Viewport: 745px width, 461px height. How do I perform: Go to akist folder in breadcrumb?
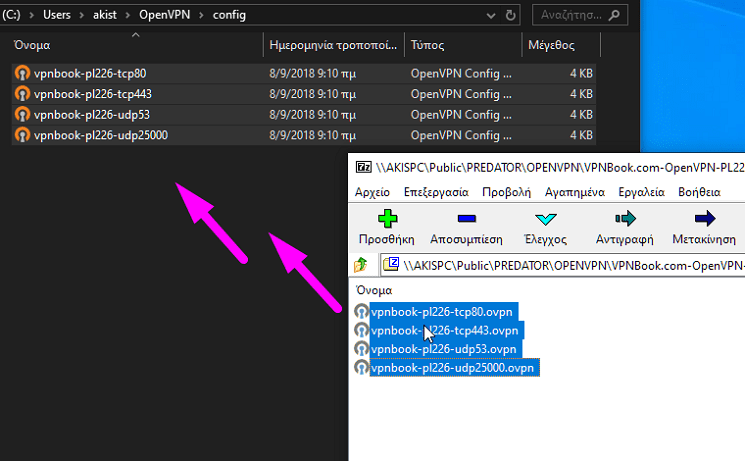pos(105,15)
